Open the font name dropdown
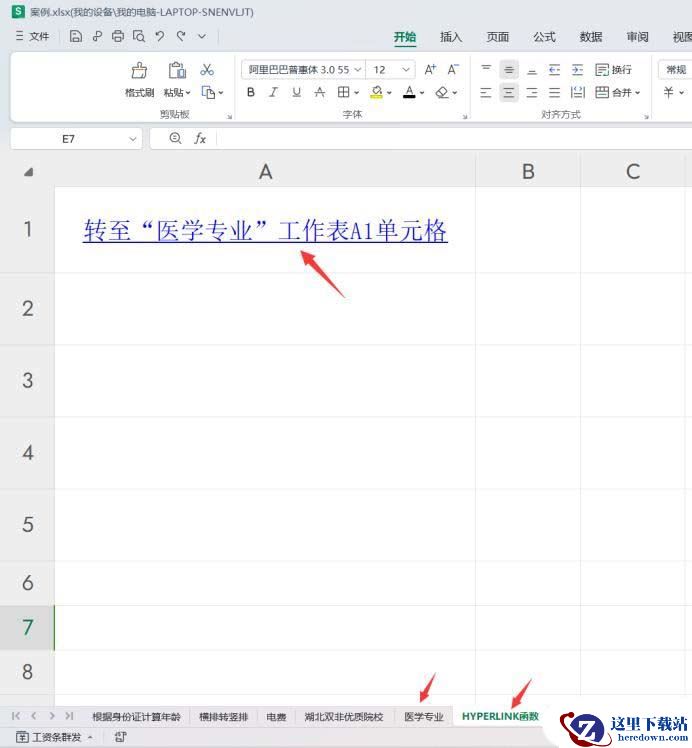The height and width of the screenshot is (748, 692). (357, 70)
